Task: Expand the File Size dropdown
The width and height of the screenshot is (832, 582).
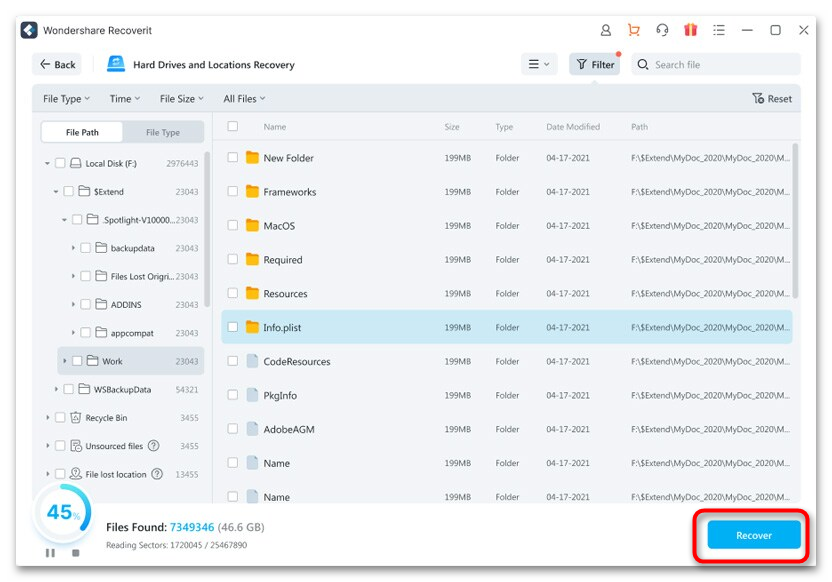Action: pyautogui.click(x=181, y=99)
